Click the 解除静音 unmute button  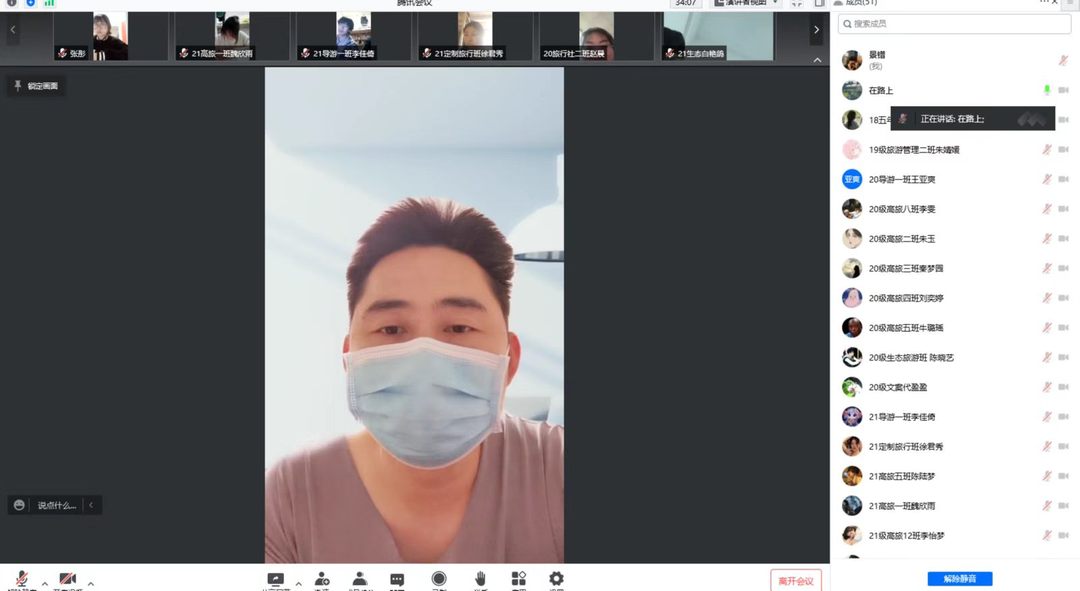(x=959, y=579)
